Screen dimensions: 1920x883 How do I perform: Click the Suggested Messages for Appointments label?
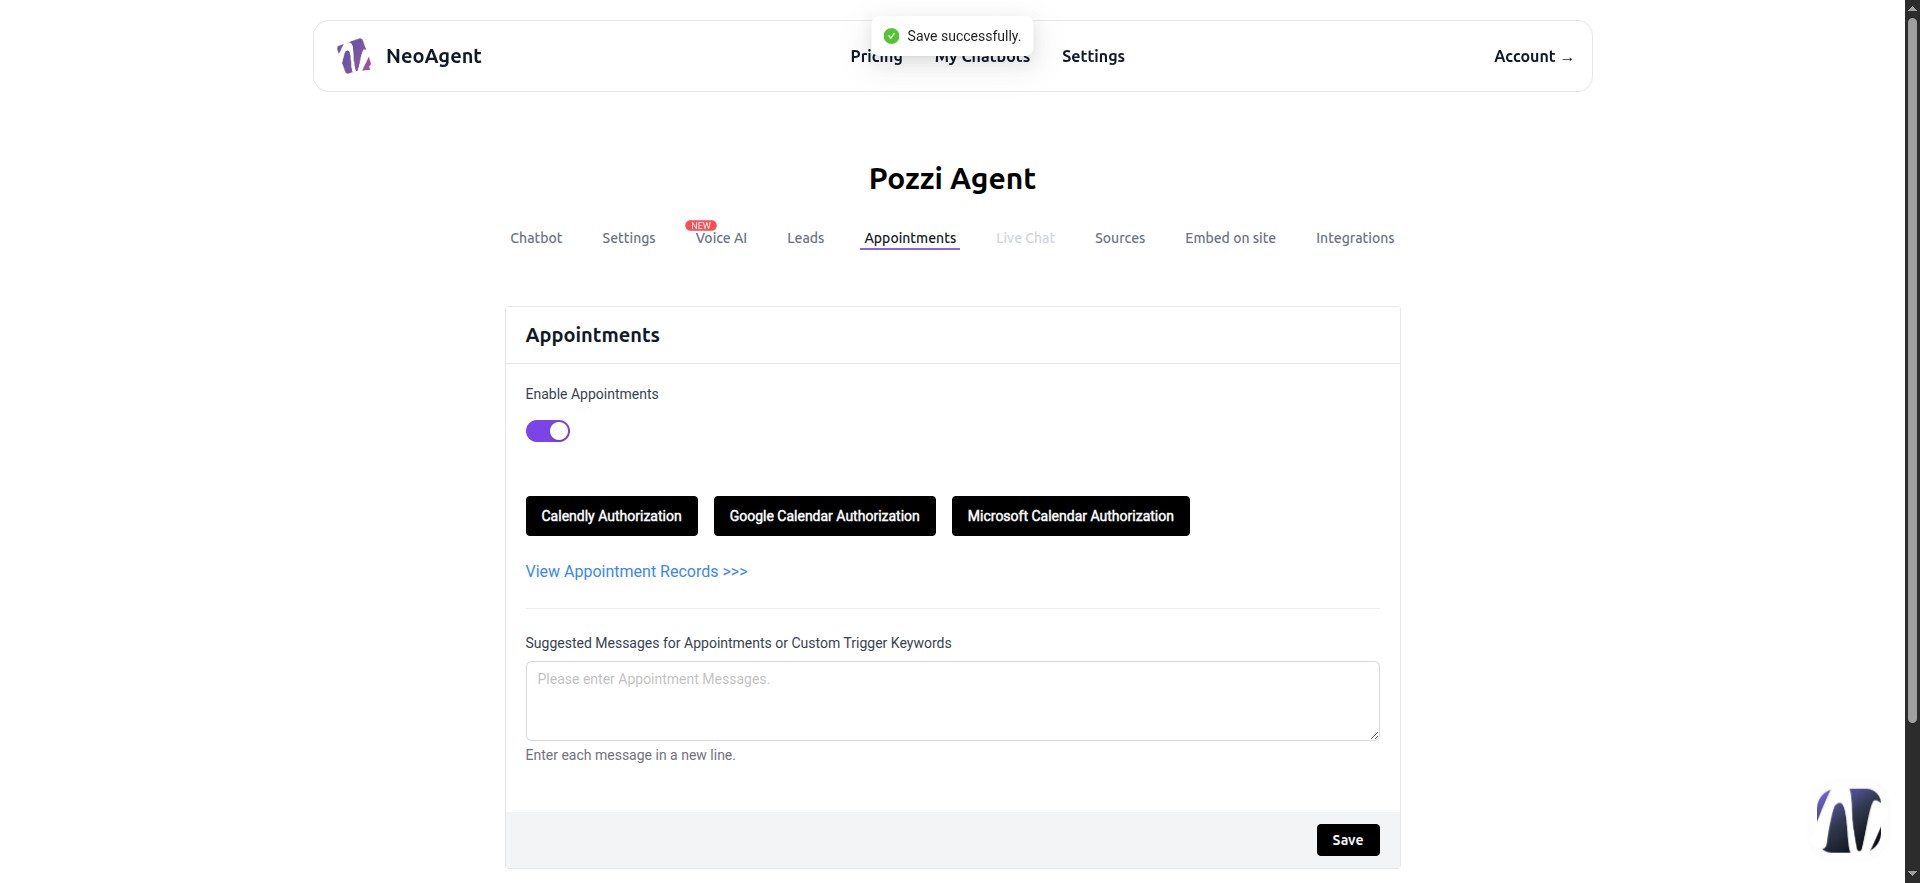pyautogui.click(x=739, y=643)
